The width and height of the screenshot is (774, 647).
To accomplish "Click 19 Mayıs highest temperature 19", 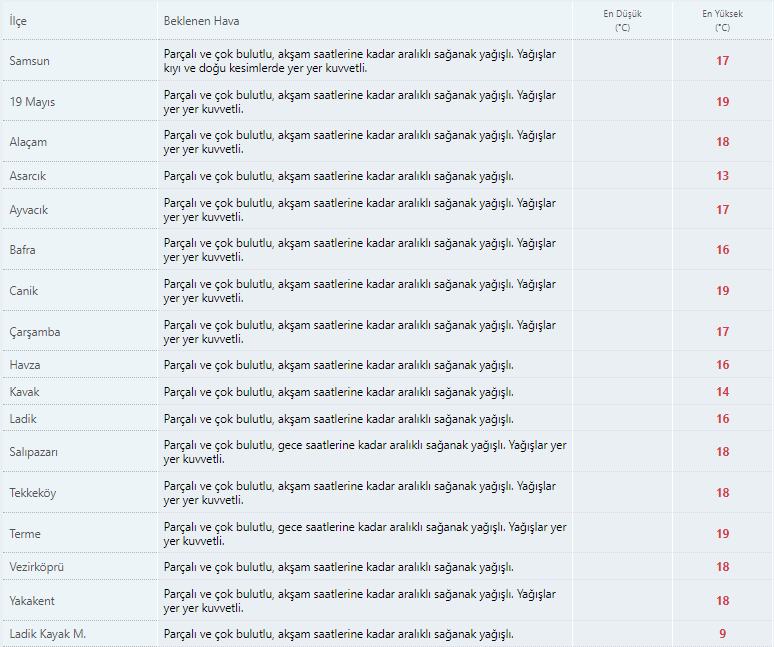I will (723, 102).
